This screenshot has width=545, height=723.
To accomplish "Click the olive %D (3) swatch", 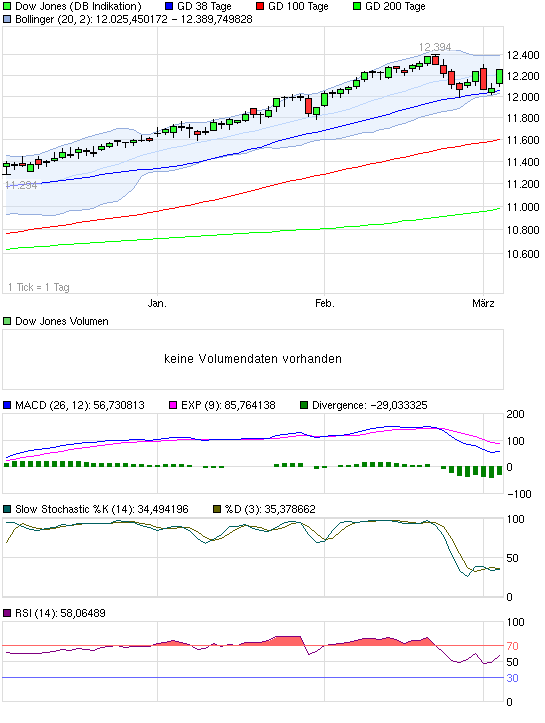I will 217,510.
